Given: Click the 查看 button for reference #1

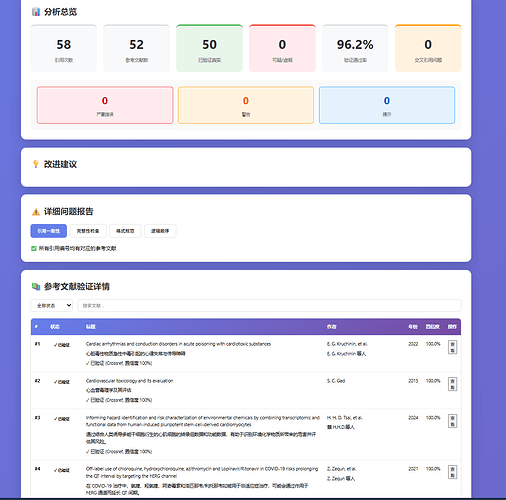Looking at the screenshot, I should coord(452,347).
